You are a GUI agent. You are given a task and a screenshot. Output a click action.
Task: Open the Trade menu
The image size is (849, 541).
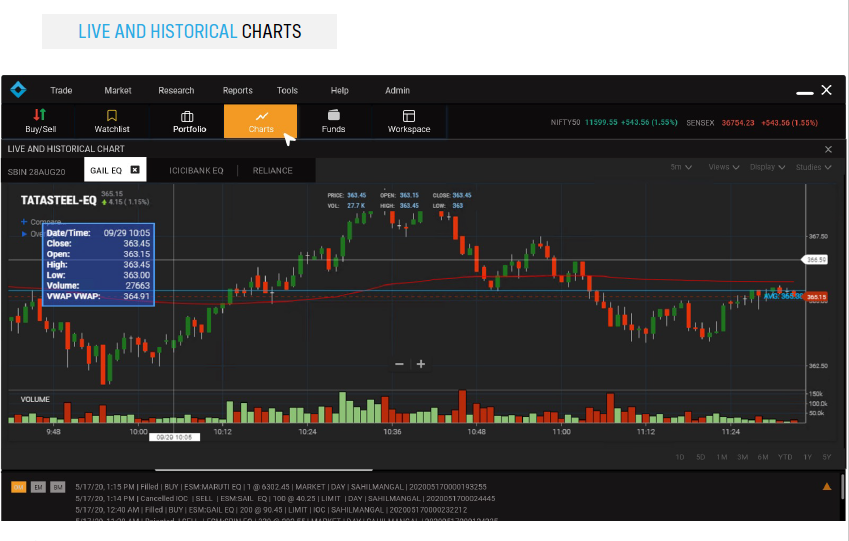[x=61, y=90]
